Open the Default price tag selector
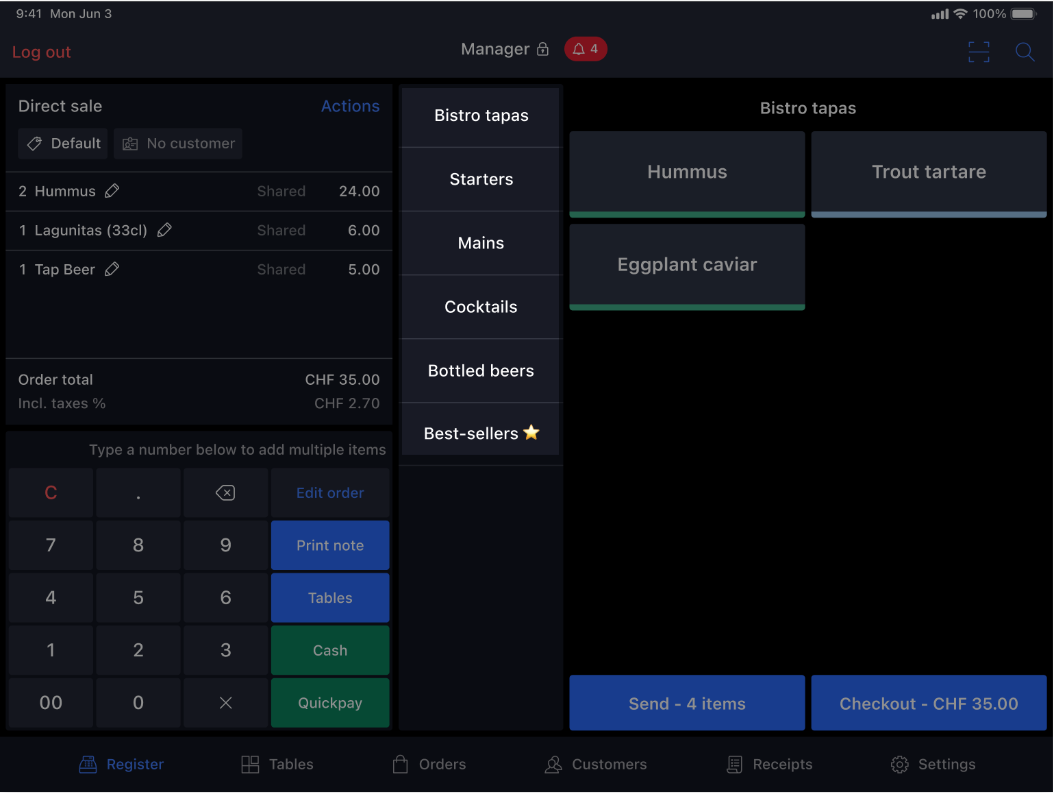The height and width of the screenshot is (793, 1053). pyautogui.click(x=63, y=144)
